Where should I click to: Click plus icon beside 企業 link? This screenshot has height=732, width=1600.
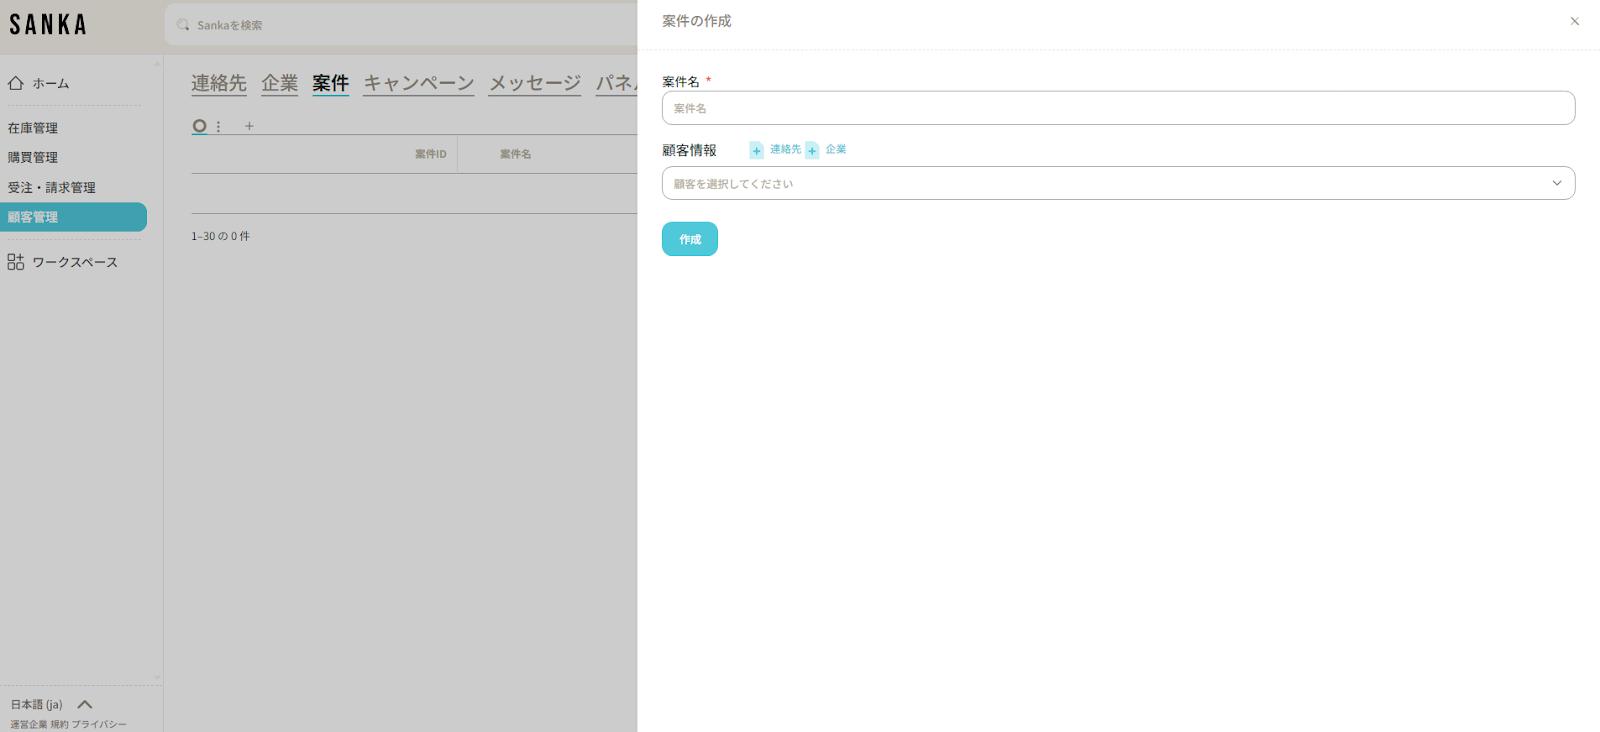812,150
